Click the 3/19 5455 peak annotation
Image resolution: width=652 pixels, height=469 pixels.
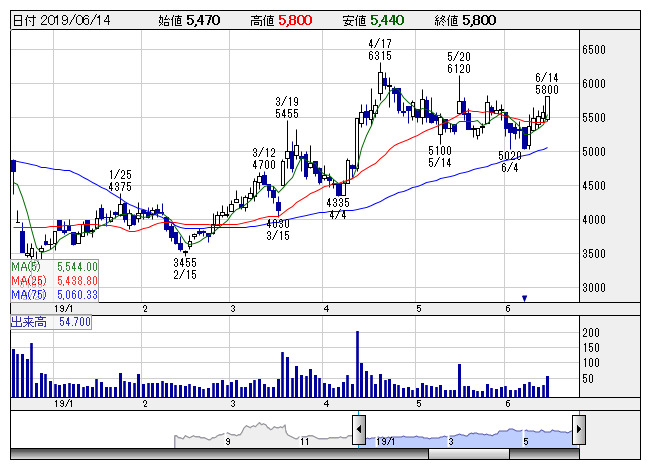click(x=287, y=107)
